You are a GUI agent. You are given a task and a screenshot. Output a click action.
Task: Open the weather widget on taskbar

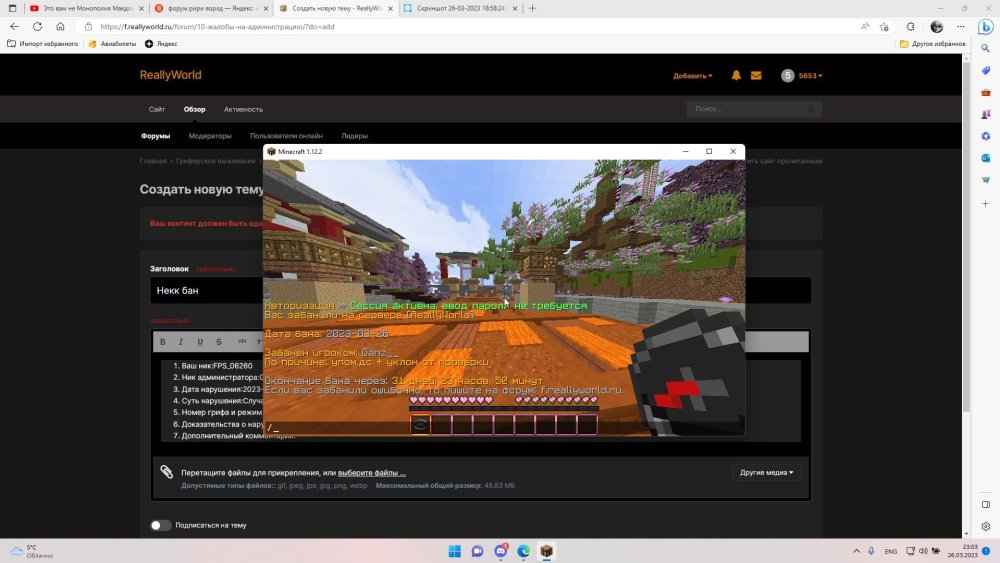click(32, 551)
